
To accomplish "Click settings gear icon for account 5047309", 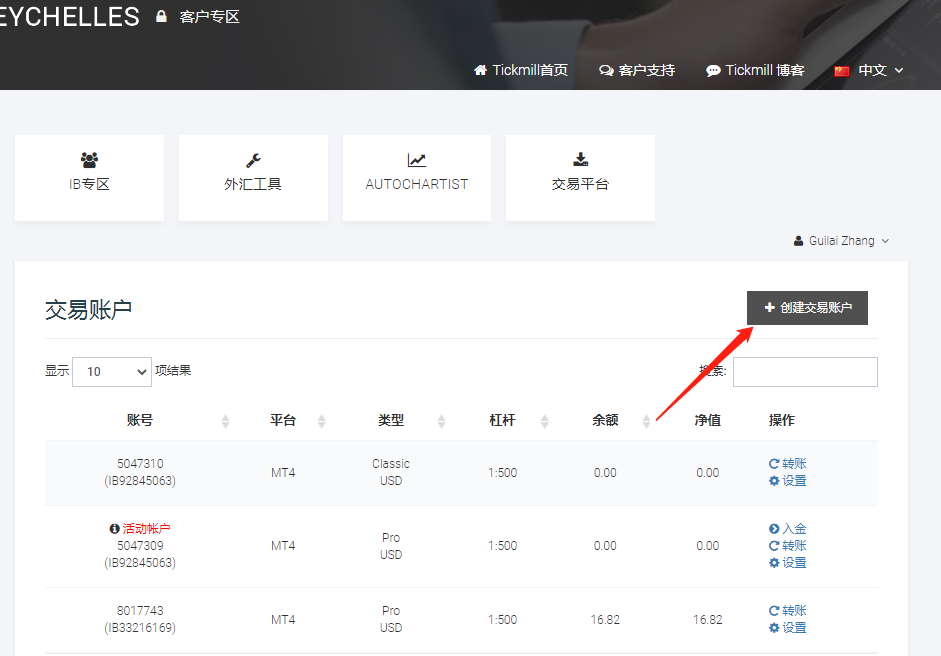I will pos(774,563).
